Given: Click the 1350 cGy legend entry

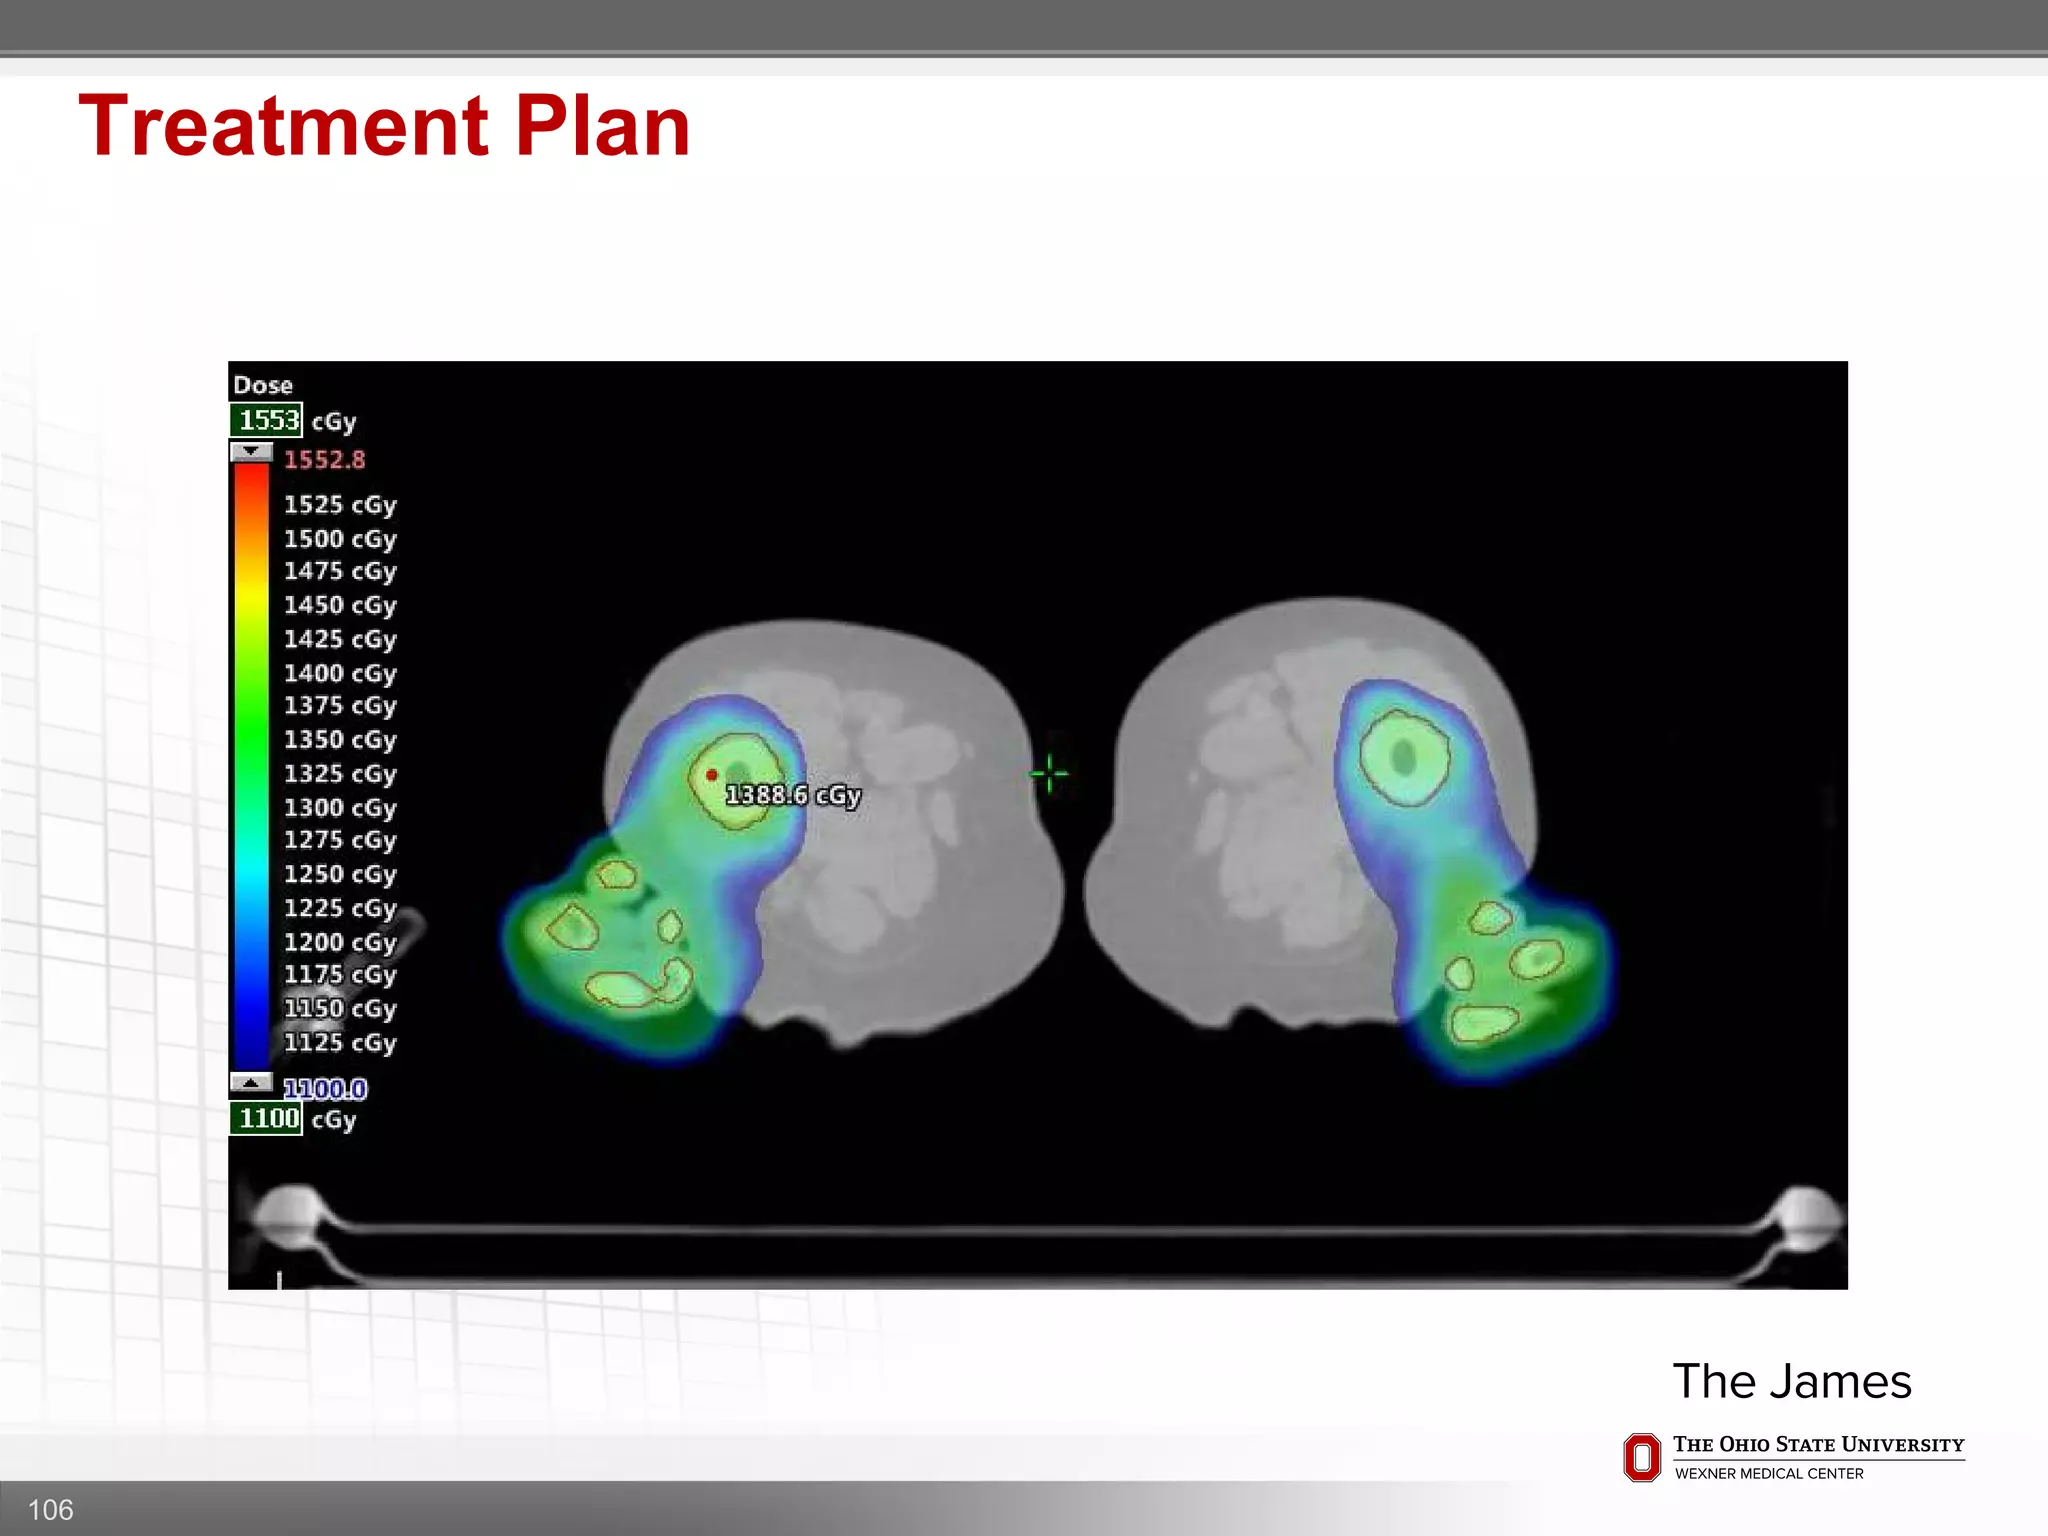Looking at the screenshot, I should click(340, 740).
